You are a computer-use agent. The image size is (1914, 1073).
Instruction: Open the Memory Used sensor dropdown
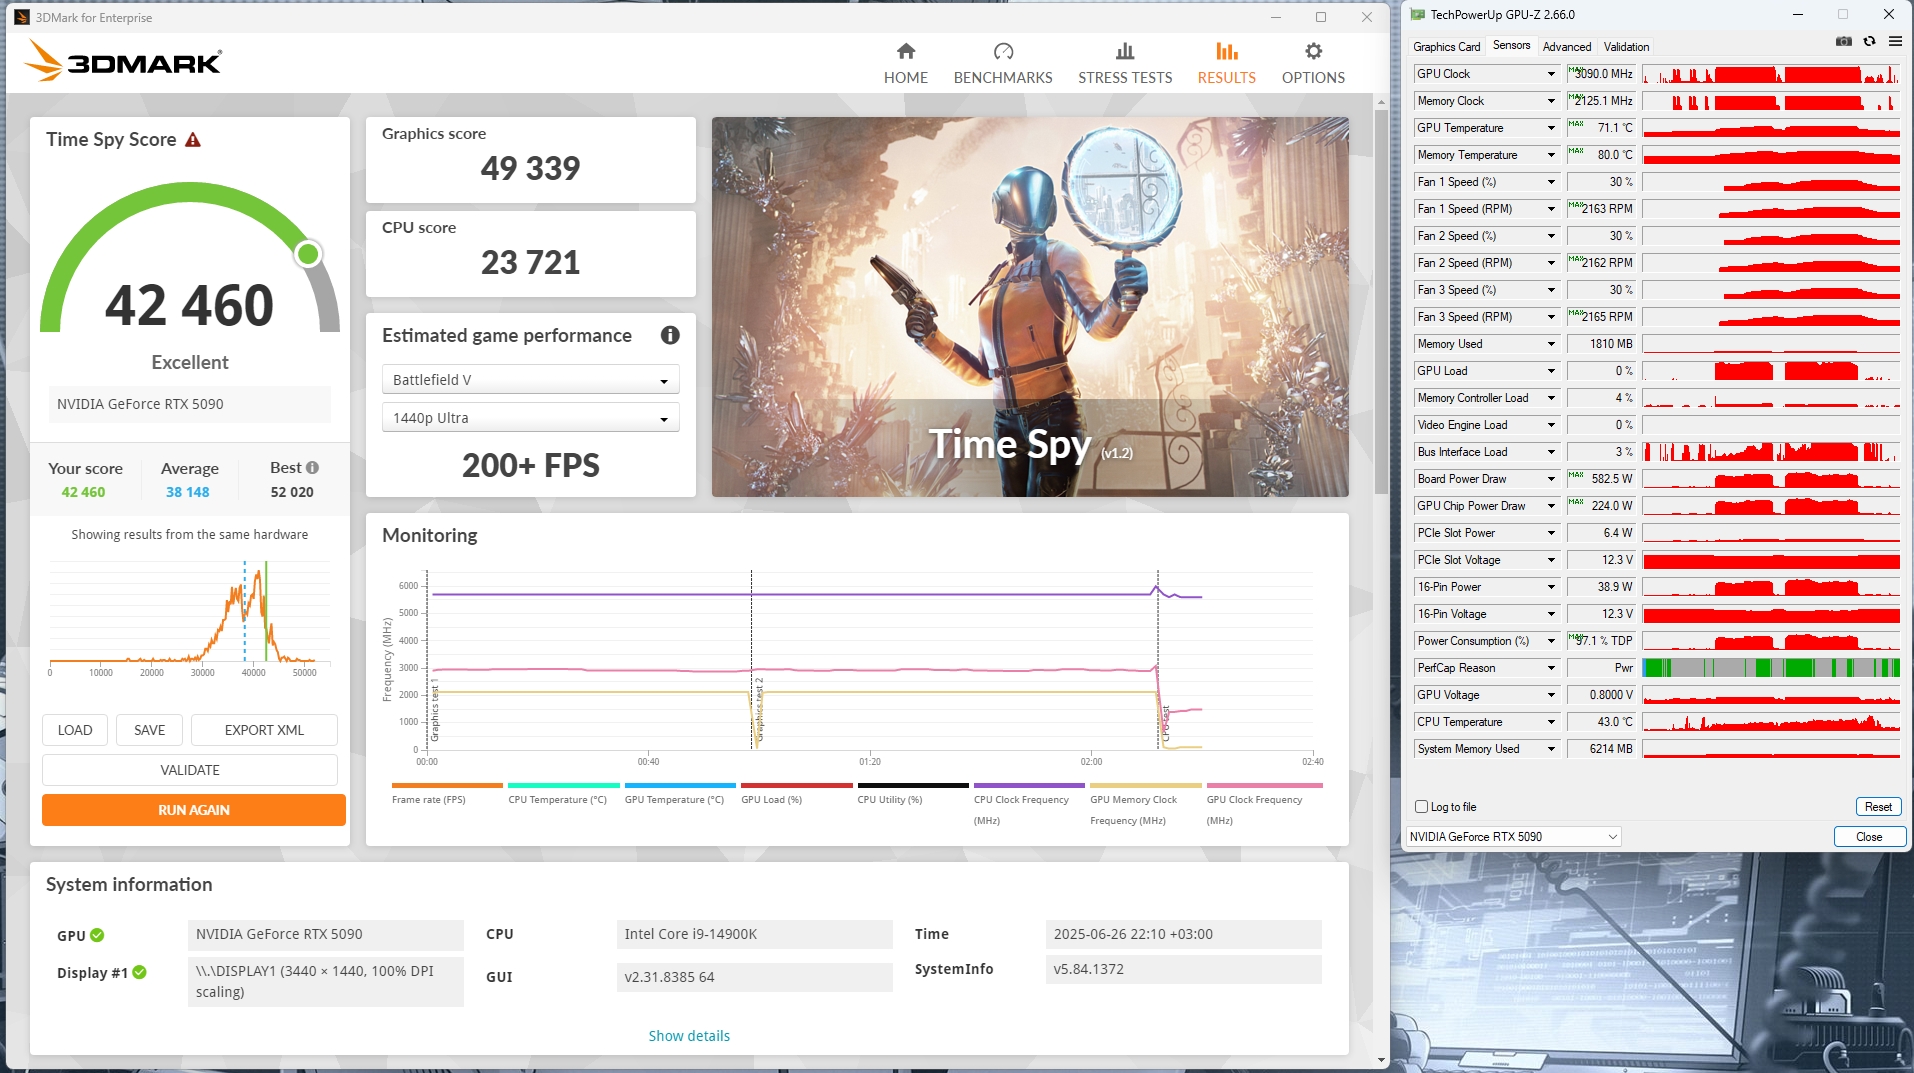[x=1551, y=344]
